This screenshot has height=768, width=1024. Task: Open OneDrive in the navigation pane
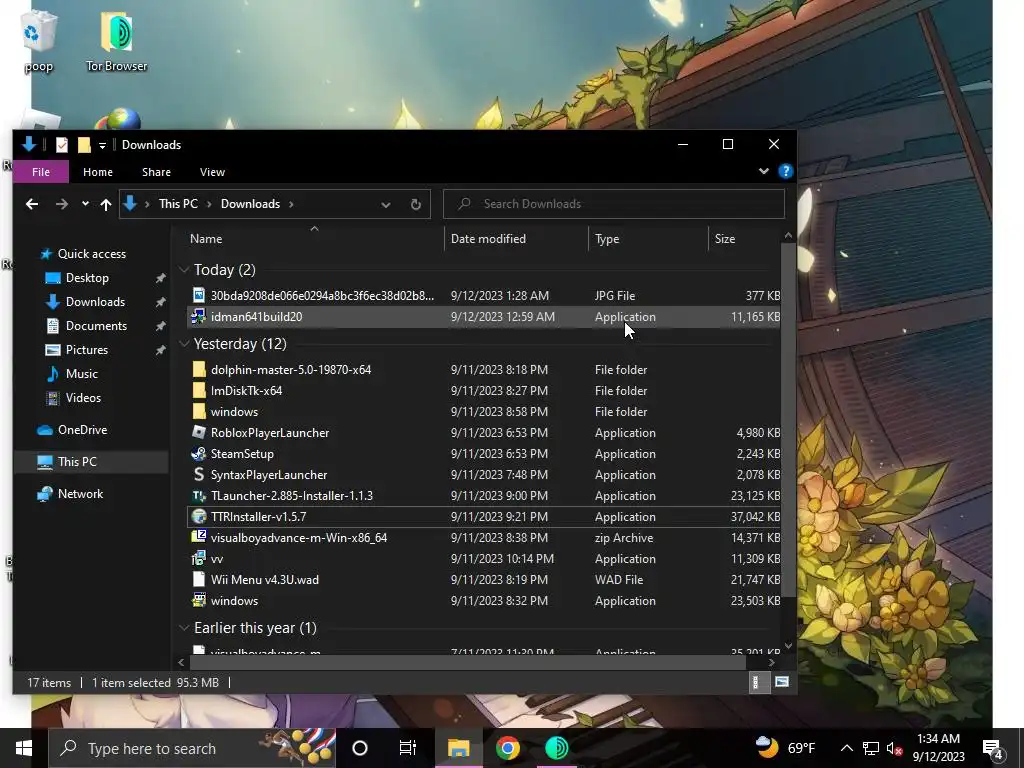point(82,430)
